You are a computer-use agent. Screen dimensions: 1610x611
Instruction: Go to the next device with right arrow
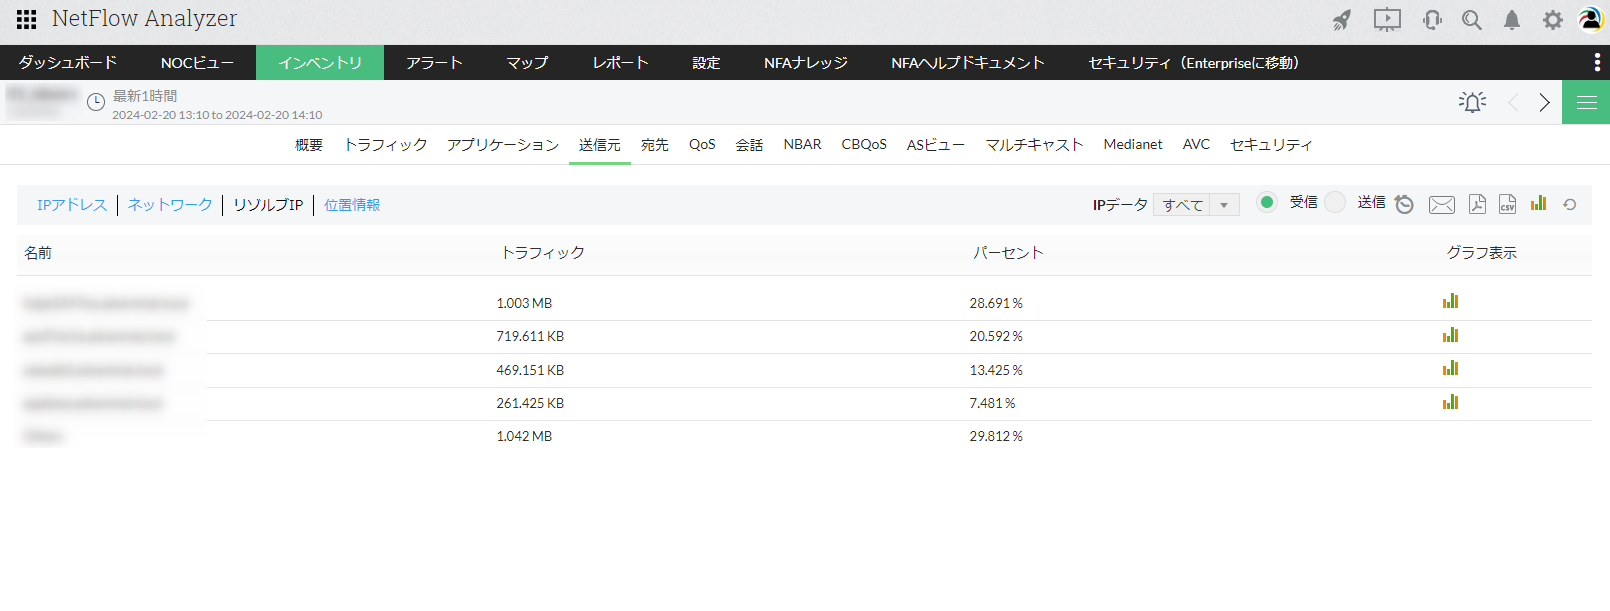[x=1544, y=102]
